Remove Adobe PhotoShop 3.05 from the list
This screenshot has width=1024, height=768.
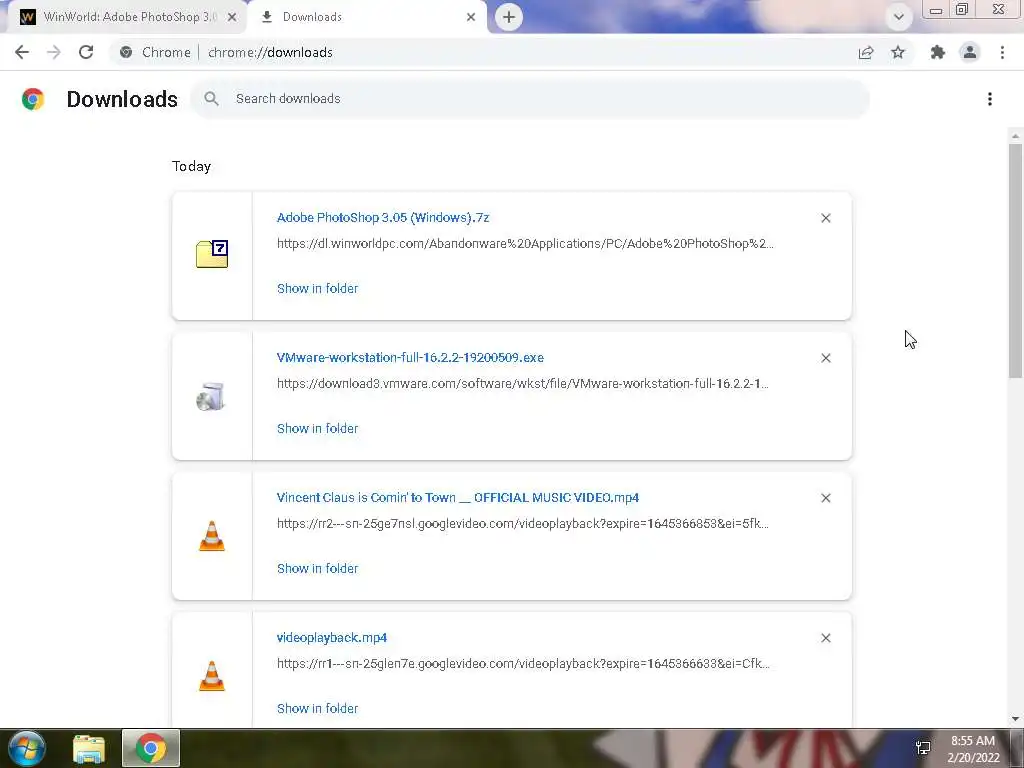pos(826,218)
